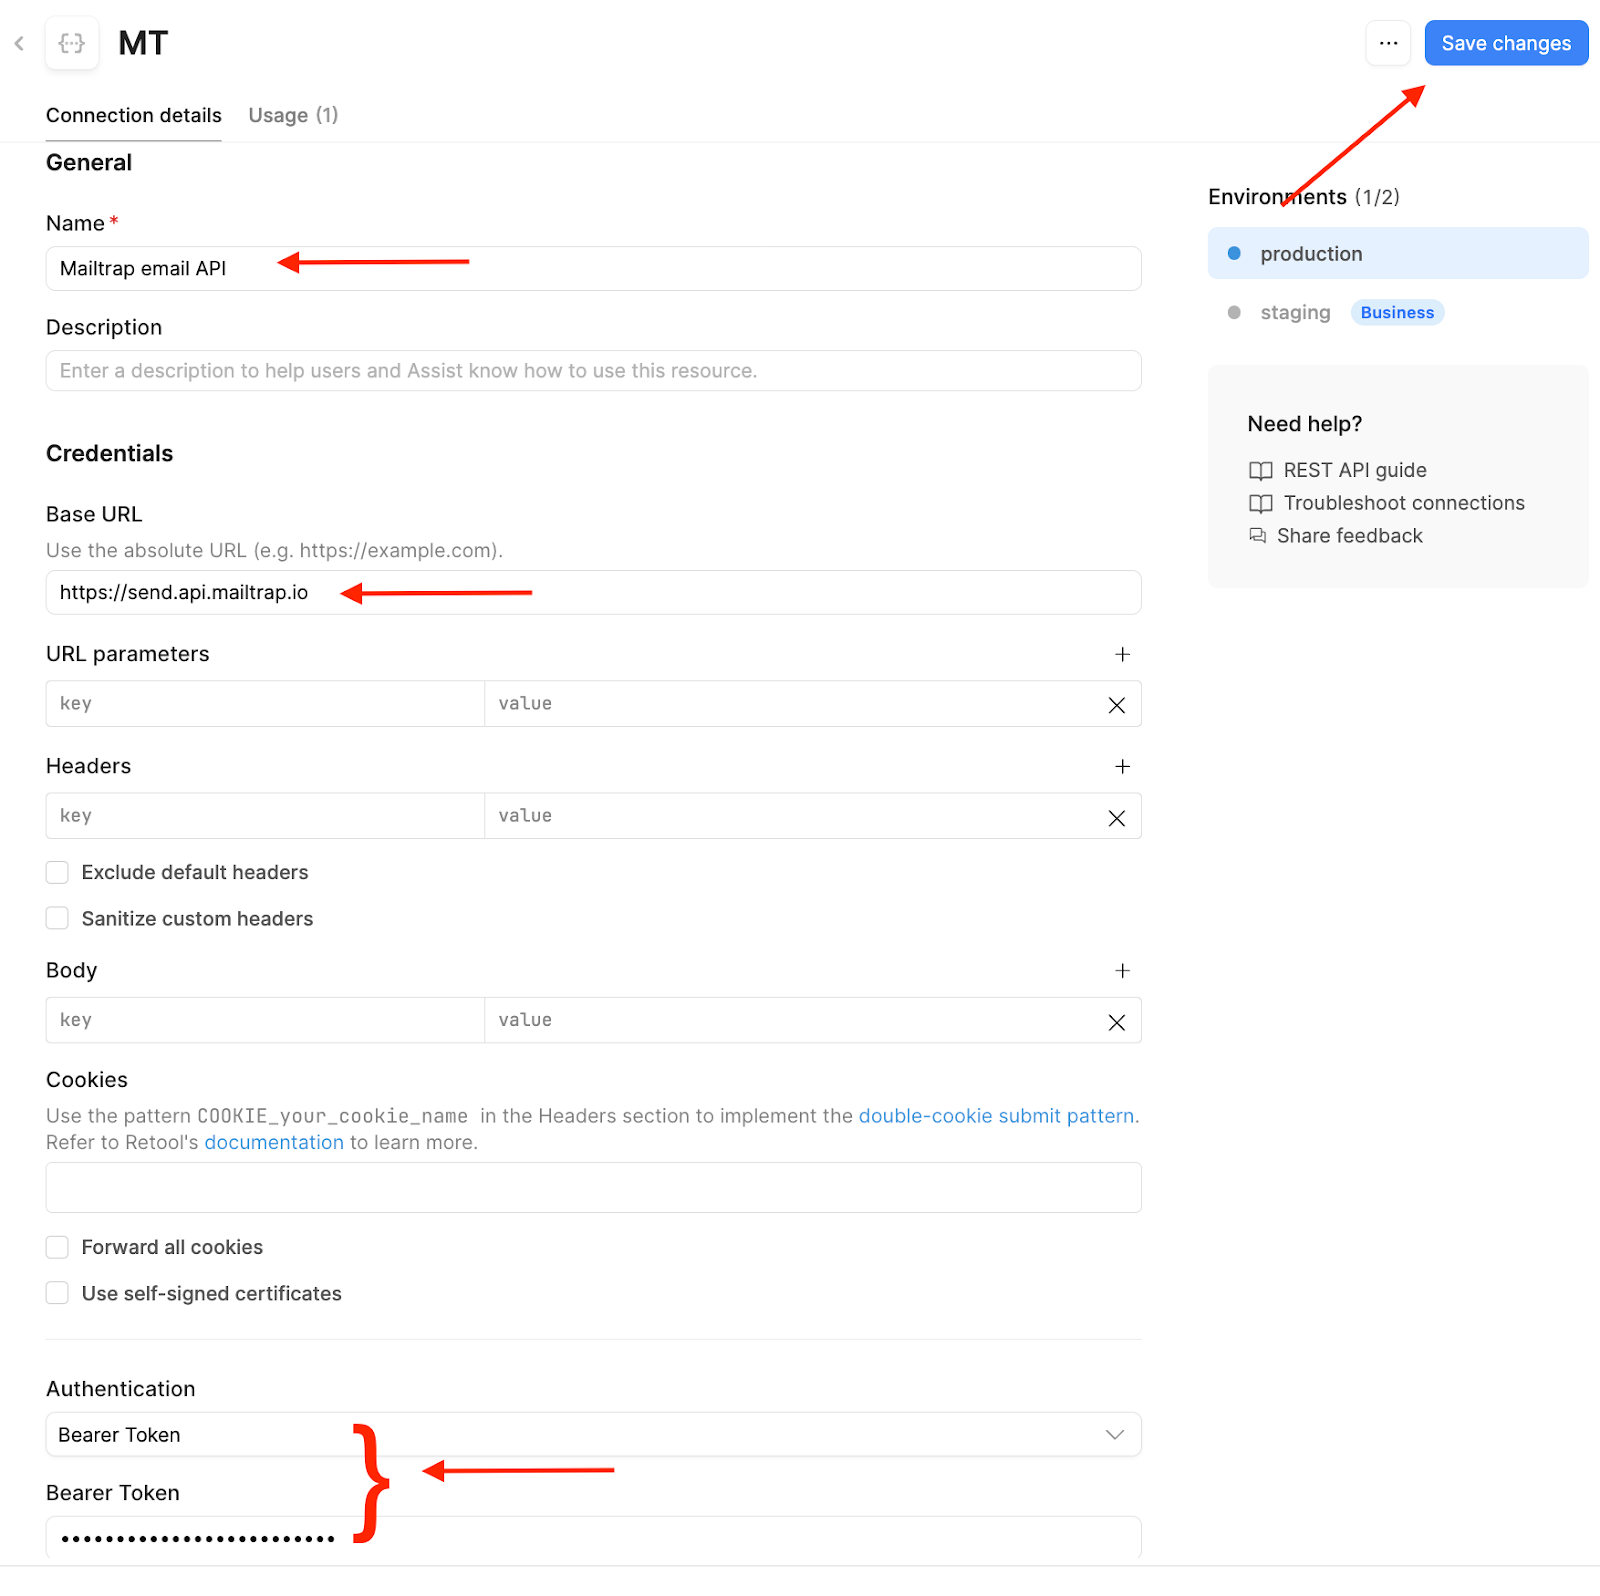Enable Forward all cookies
Viewport: 1600px width, 1596px height.
click(x=57, y=1246)
